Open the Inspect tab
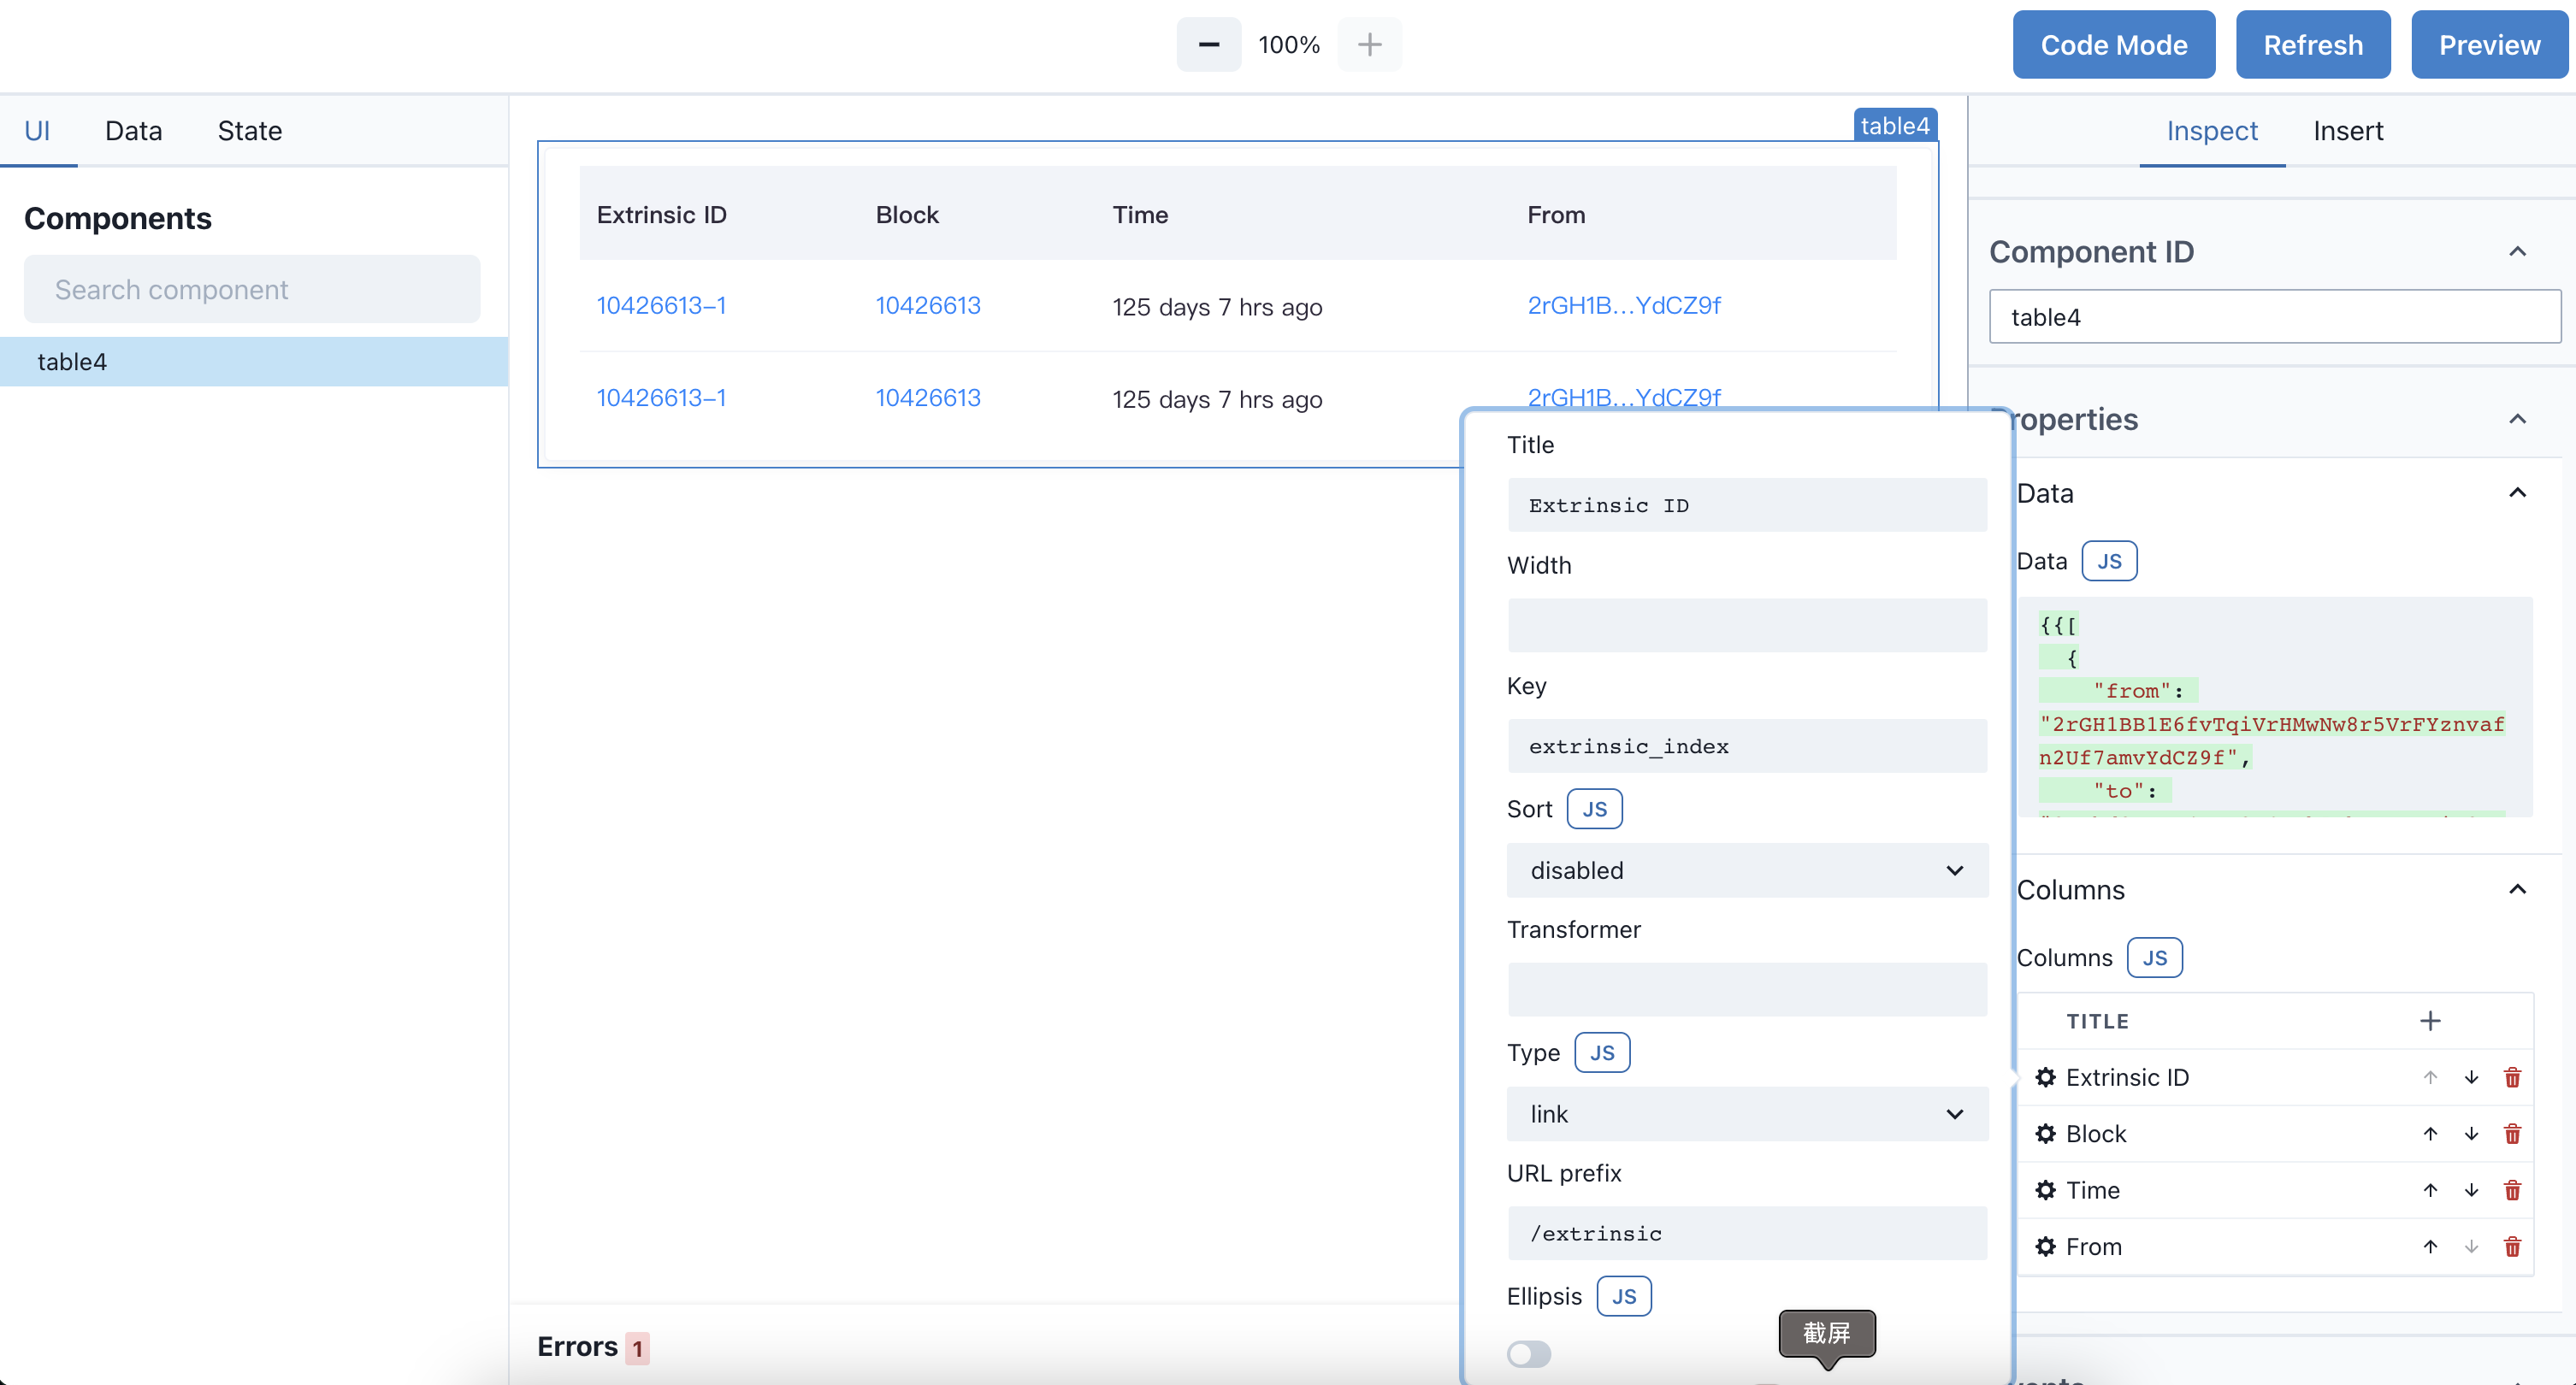 [2212, 131]
